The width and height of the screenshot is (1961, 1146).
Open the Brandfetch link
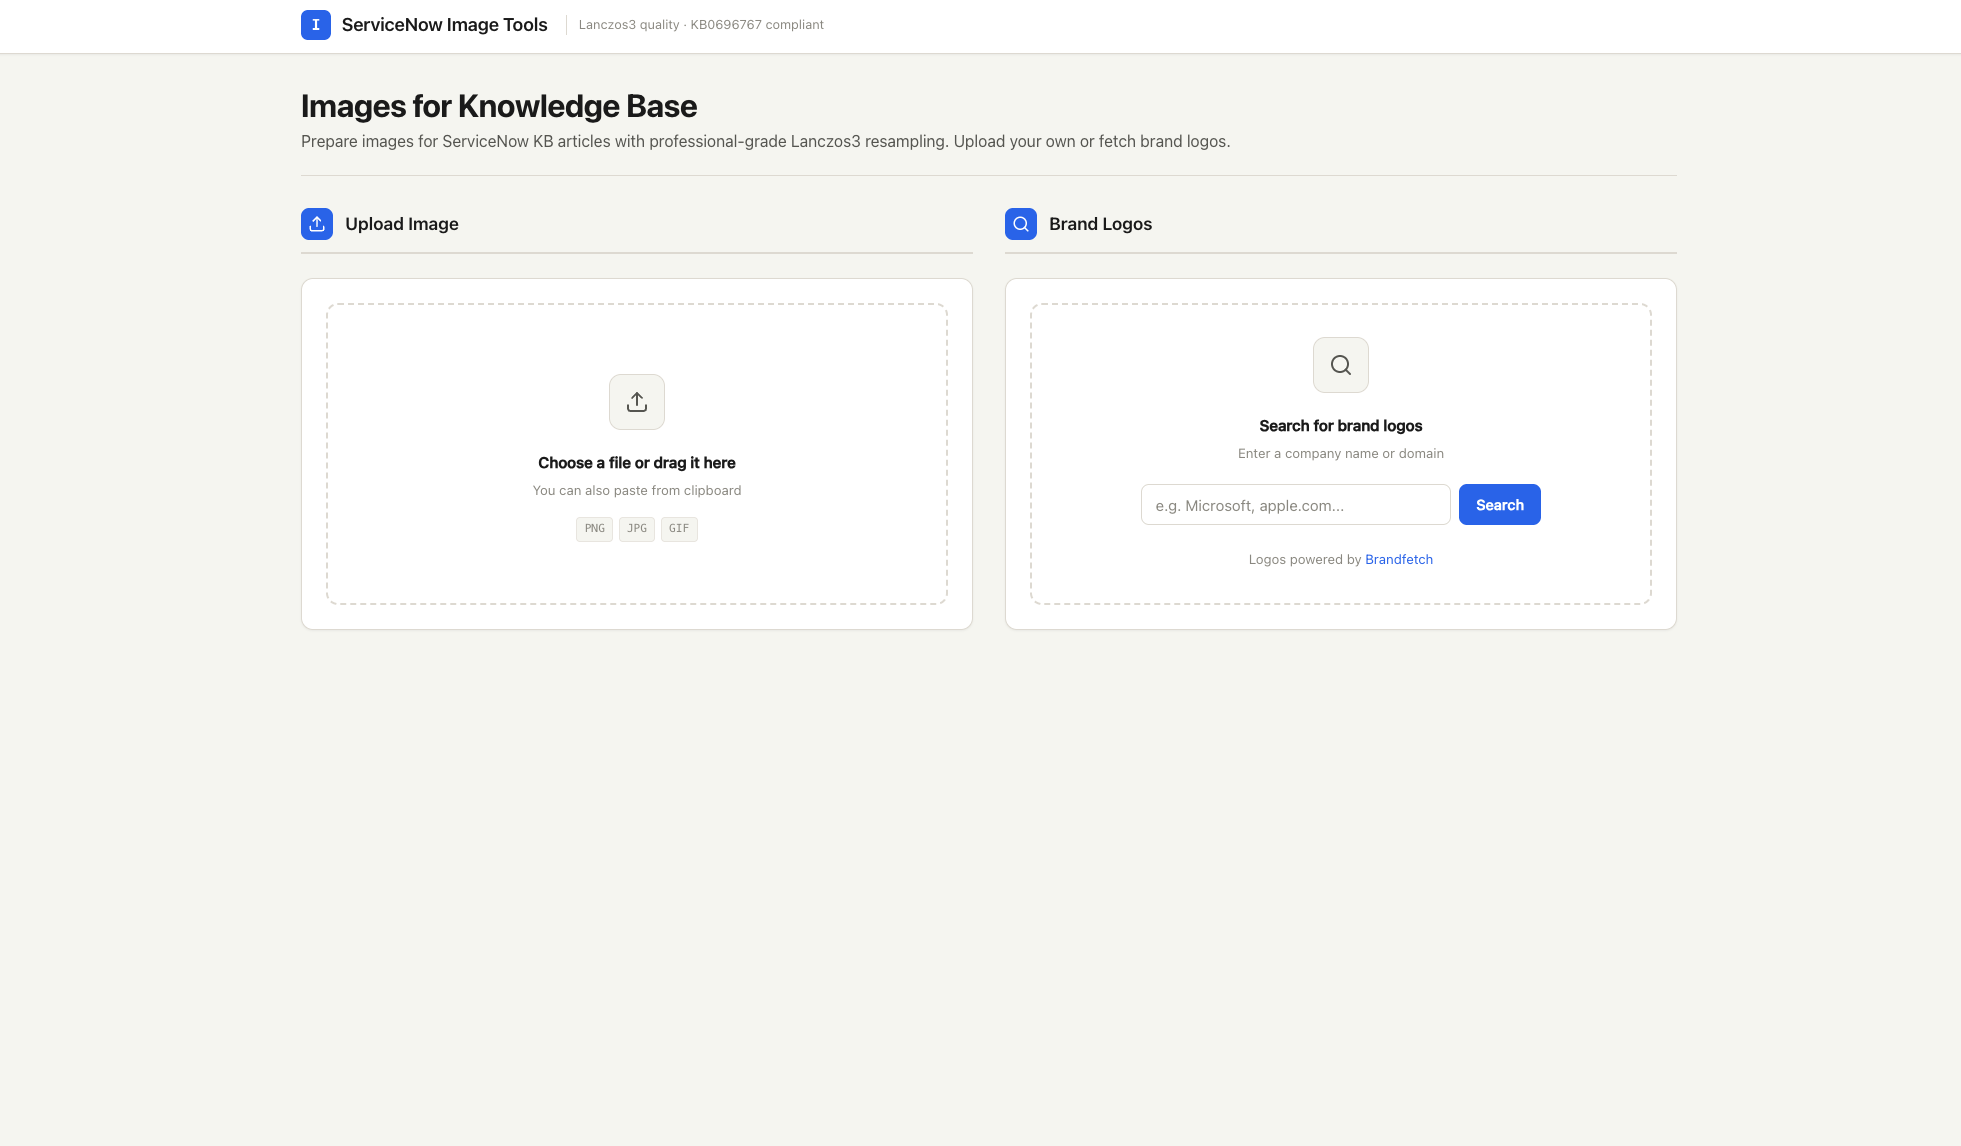(1398, 560)
